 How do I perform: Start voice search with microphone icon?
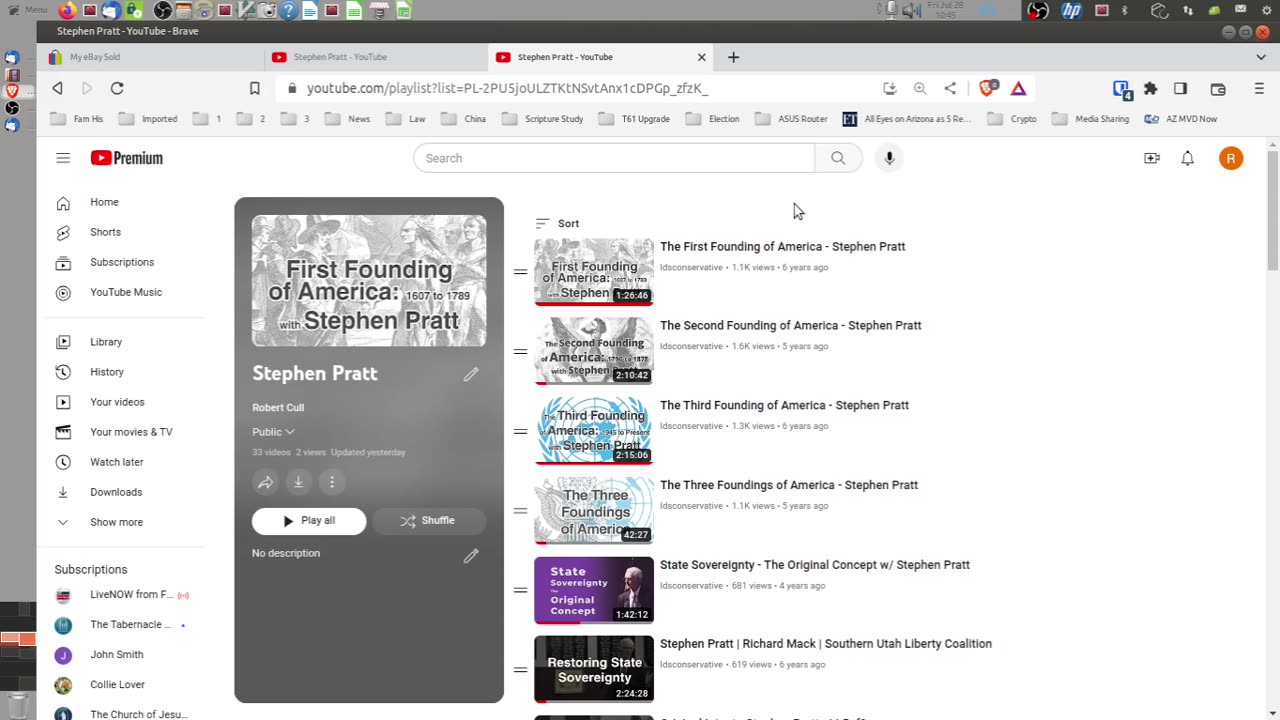[x=889, y=158]
